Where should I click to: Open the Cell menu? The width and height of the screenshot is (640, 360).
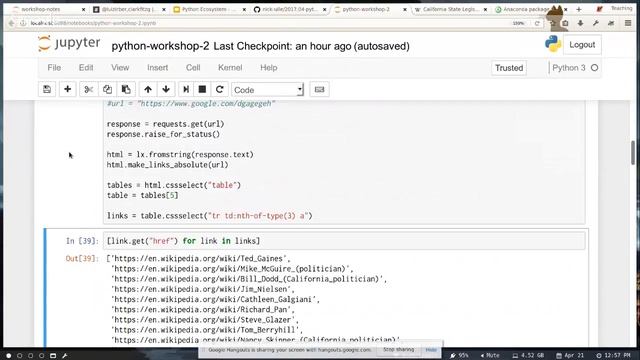point(193,68)
